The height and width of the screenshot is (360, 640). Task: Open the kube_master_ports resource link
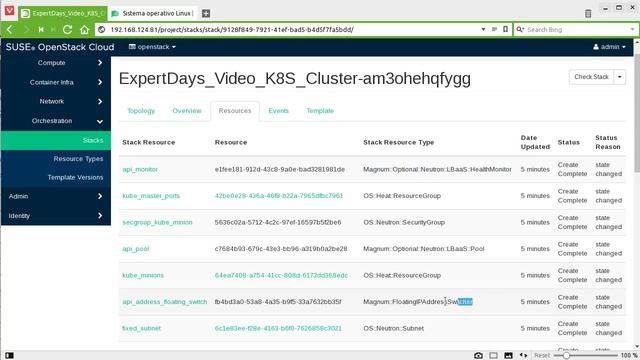[x=151, y=196]
